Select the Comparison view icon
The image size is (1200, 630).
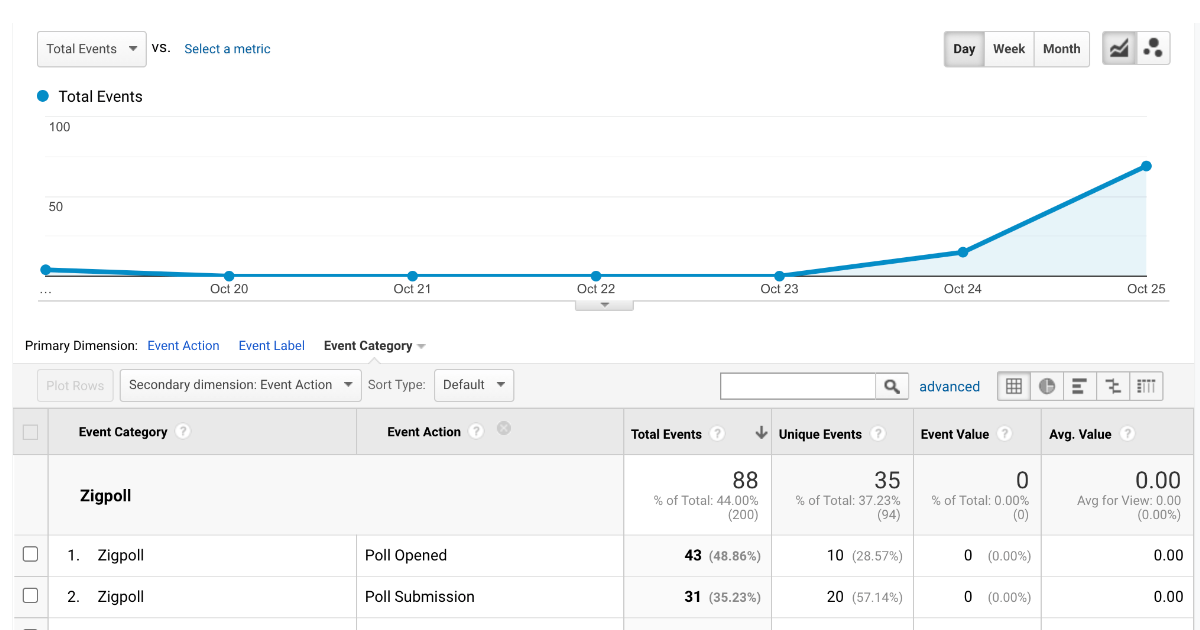pos(1112,386)
